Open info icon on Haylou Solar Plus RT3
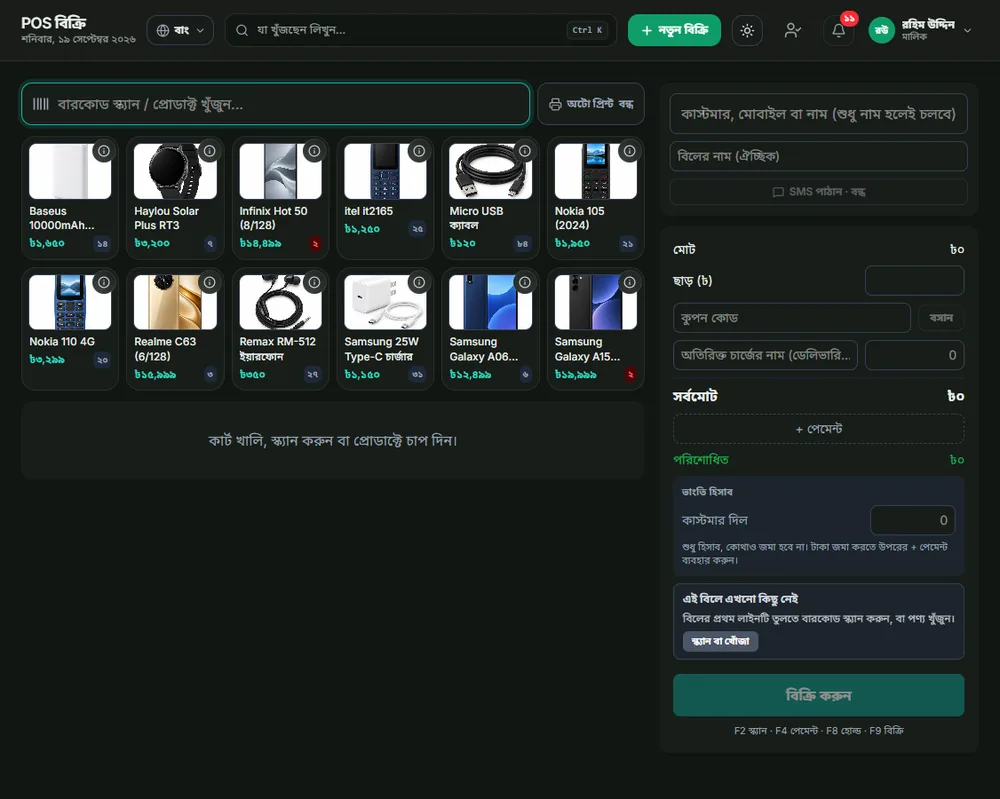 pos(209,151)
